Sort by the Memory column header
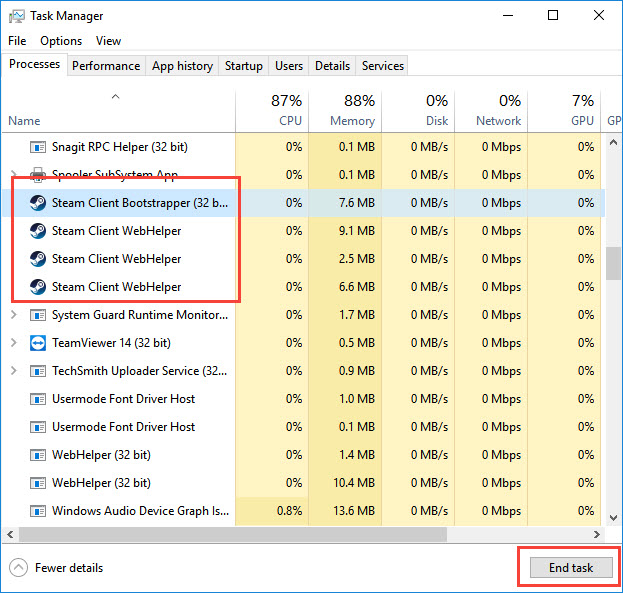The height and width of the screenshot is (593, 623). pos(345,111)
